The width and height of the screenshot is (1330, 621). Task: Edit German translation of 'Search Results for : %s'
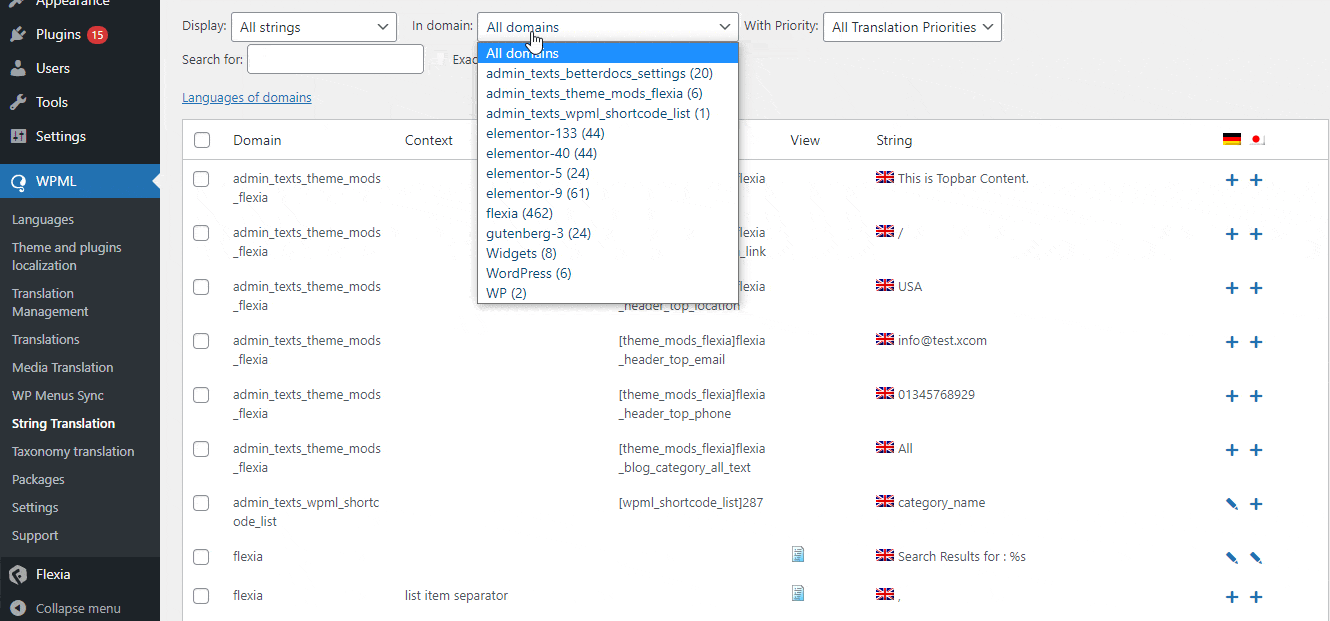point(1232,557)
